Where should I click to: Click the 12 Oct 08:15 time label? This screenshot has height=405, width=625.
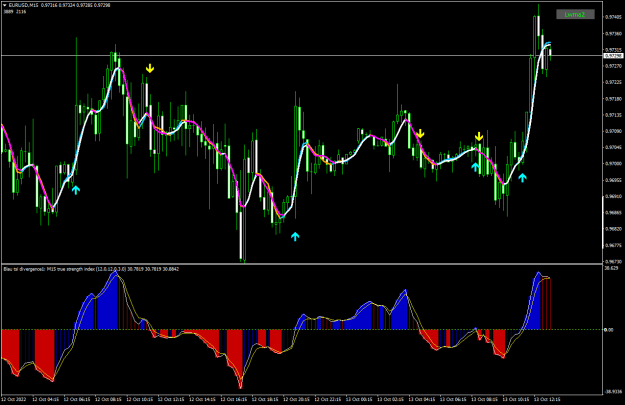coord(108,399)
